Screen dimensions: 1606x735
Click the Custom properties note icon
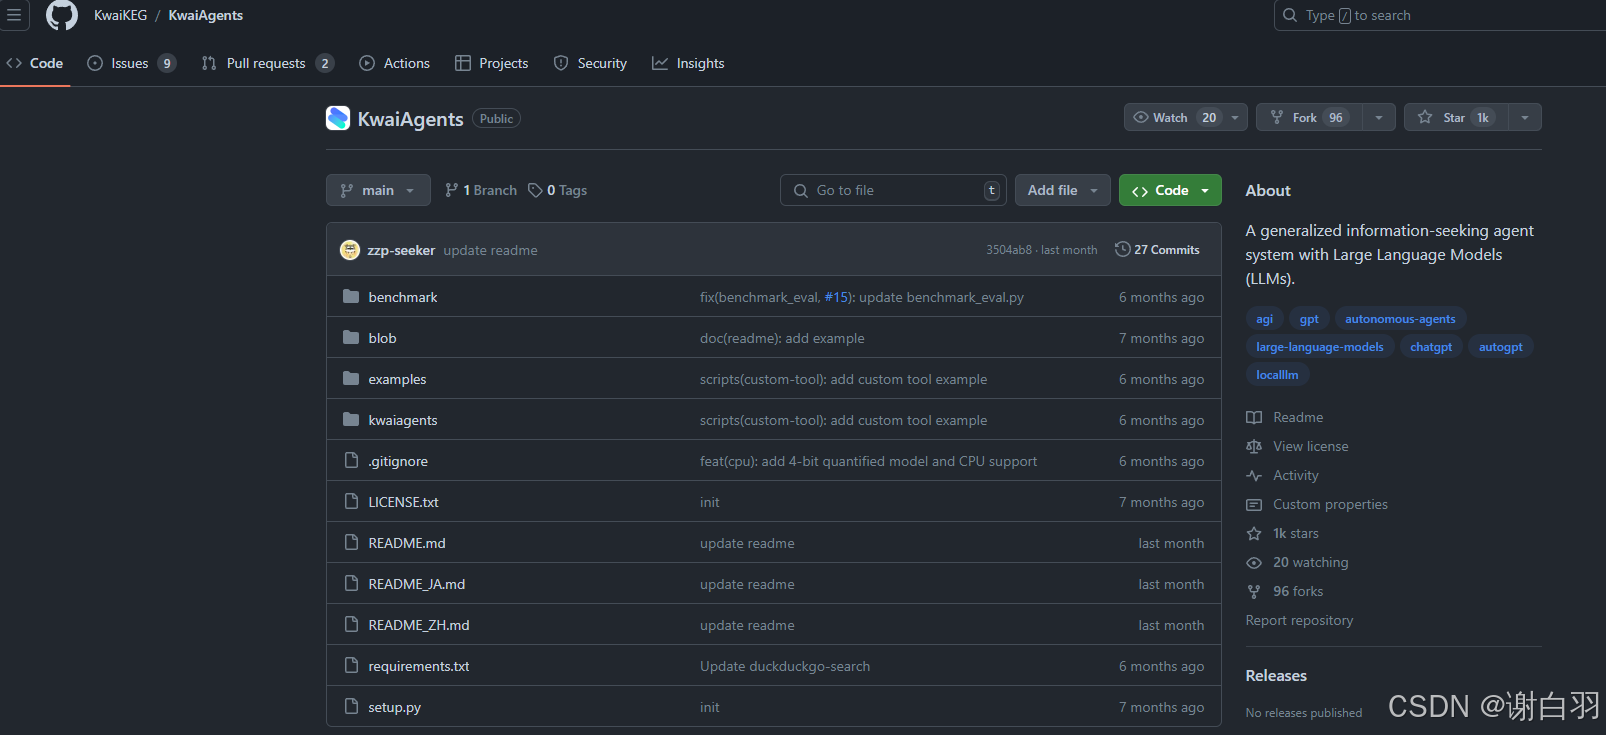(x=1254, y=504)
